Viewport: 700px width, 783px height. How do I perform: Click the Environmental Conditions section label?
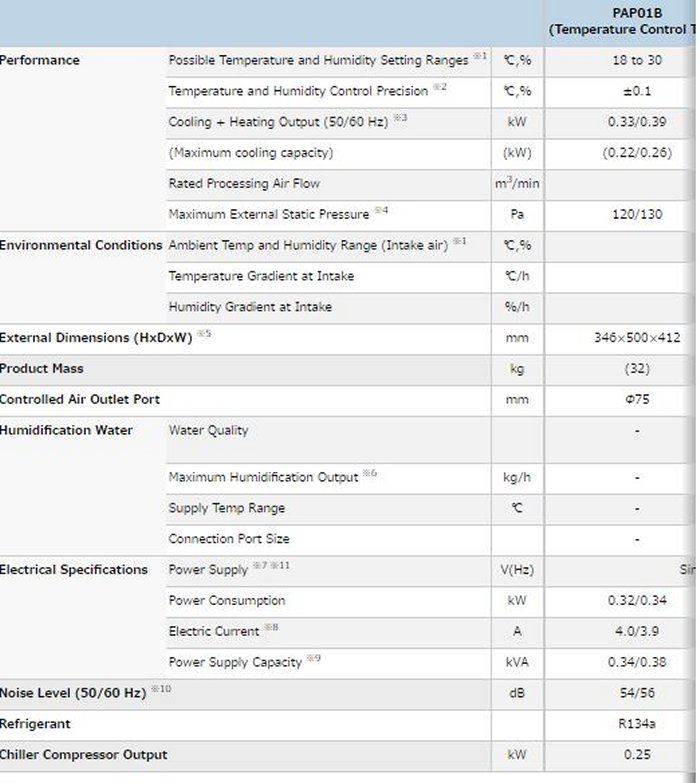tap(80, 245)
